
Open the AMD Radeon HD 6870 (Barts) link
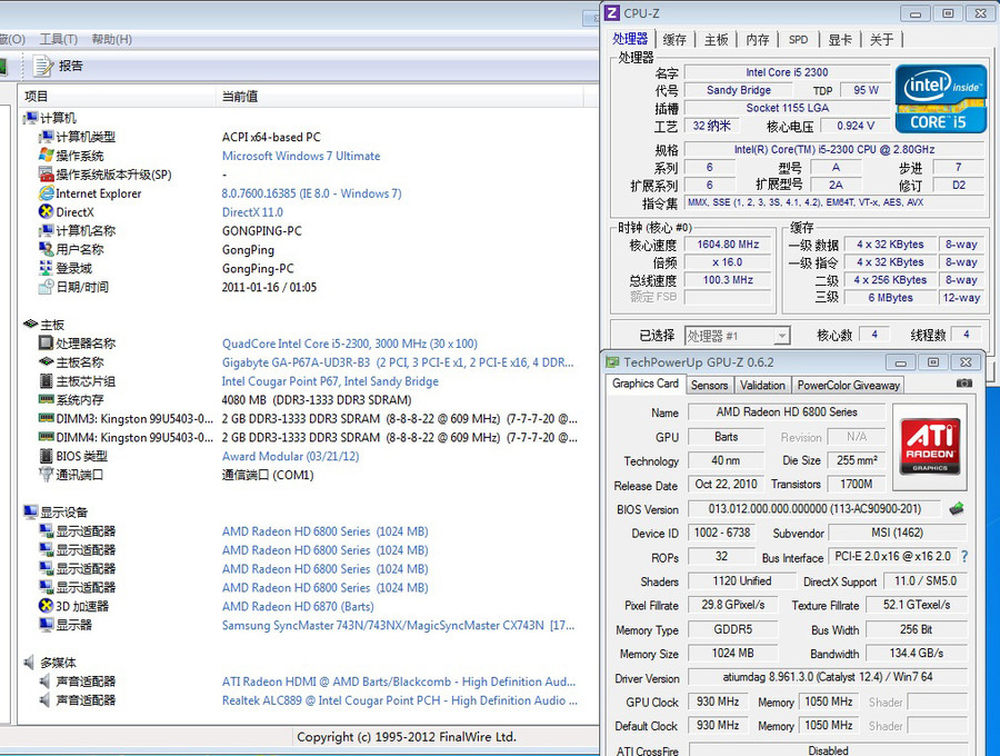[298, 606]
